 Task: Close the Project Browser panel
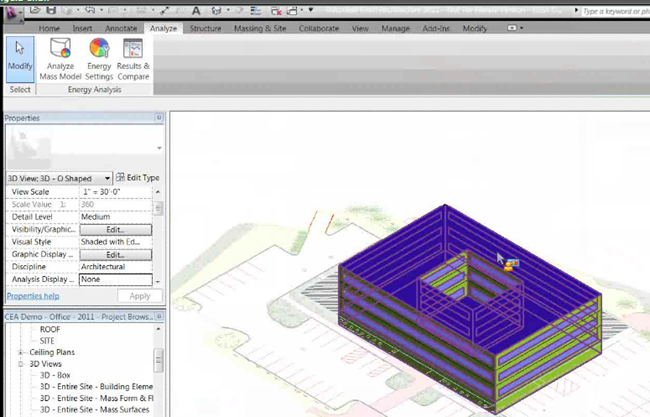coord(159,315)
